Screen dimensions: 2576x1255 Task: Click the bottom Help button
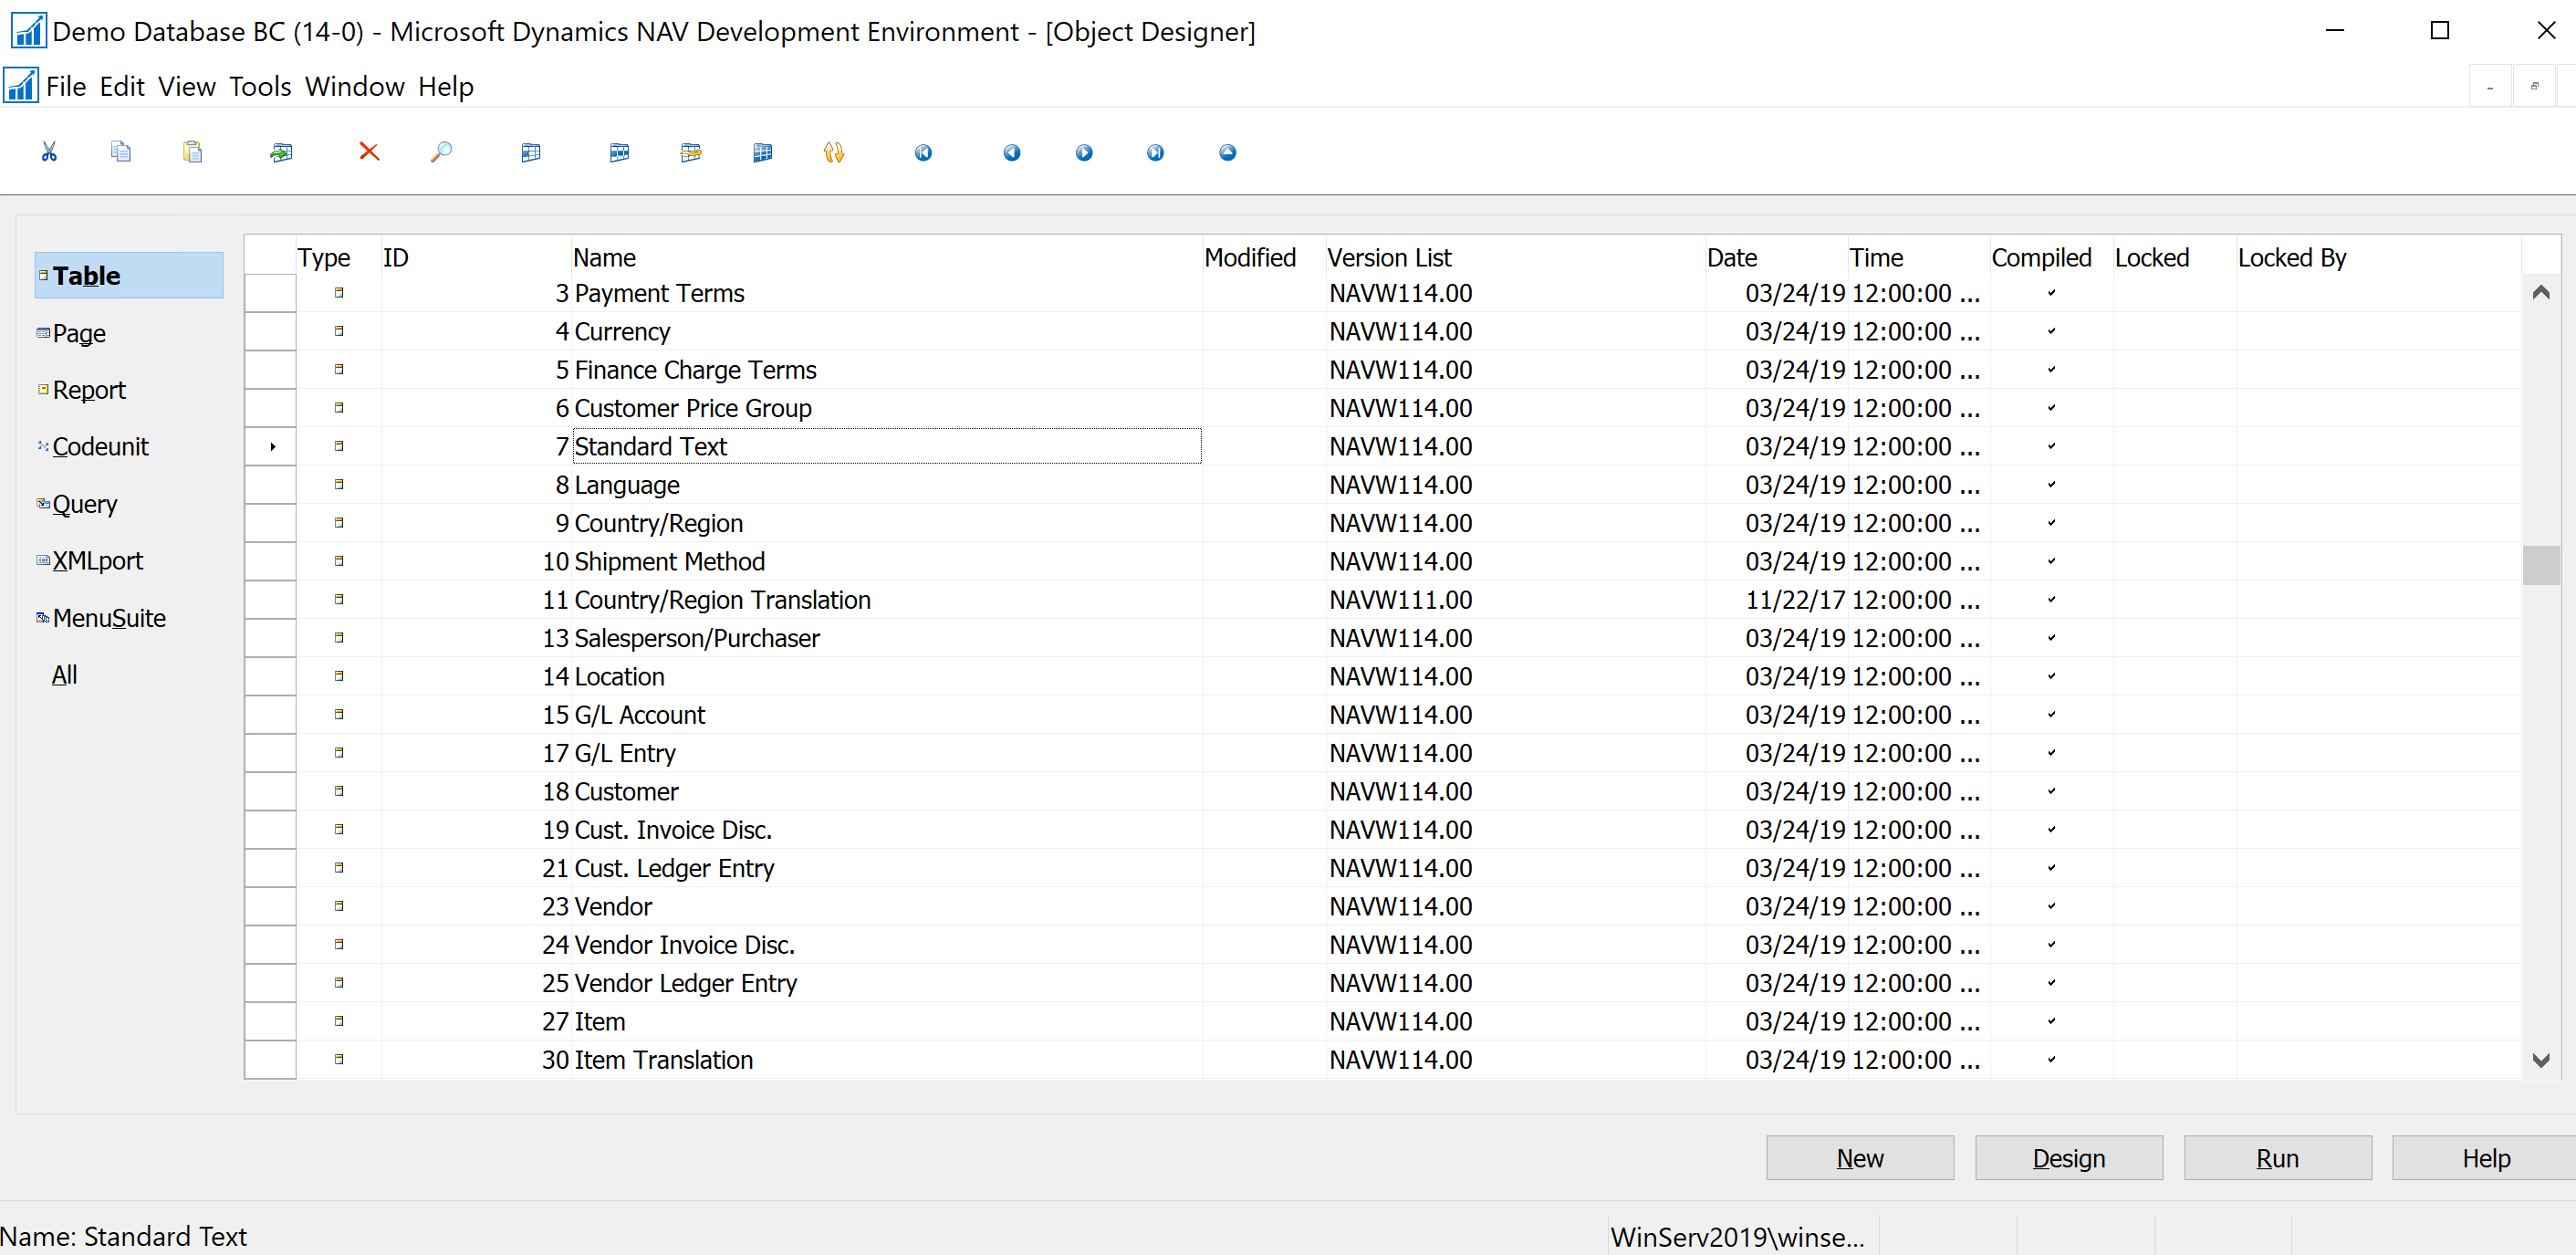tap(2484, 1158)
